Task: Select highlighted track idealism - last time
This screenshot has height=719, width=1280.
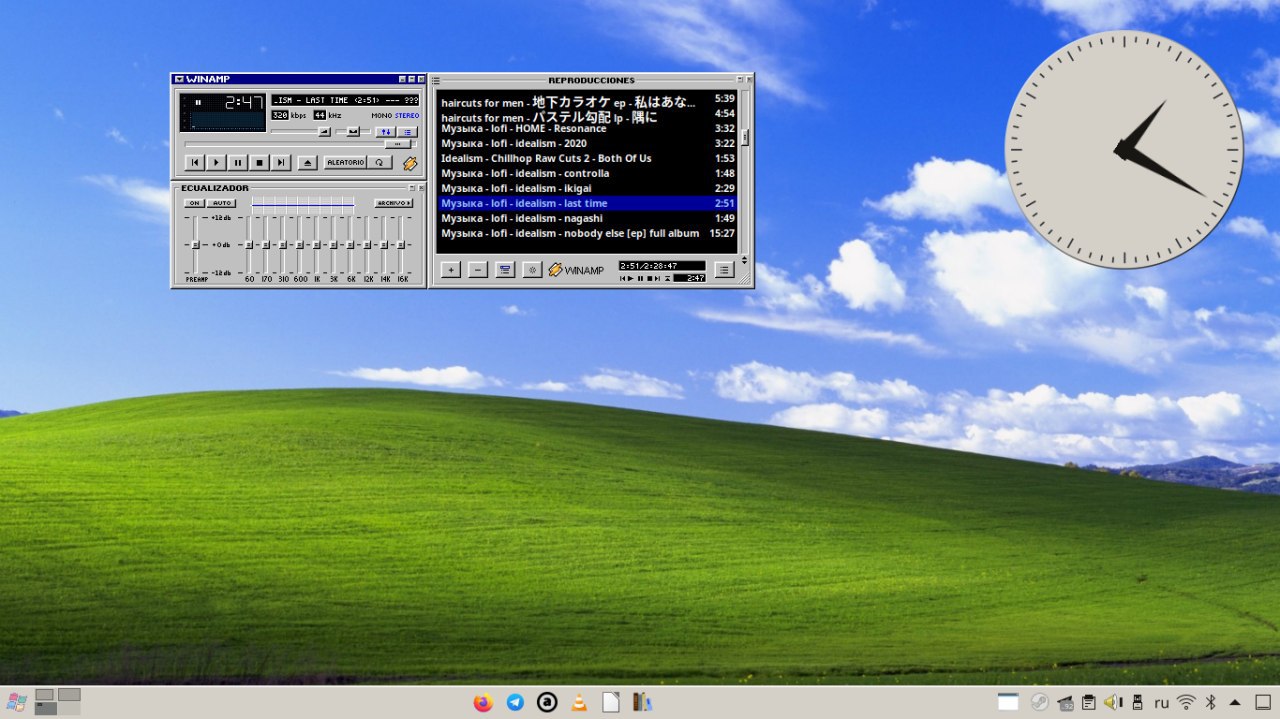Action: tap(588, 203)
